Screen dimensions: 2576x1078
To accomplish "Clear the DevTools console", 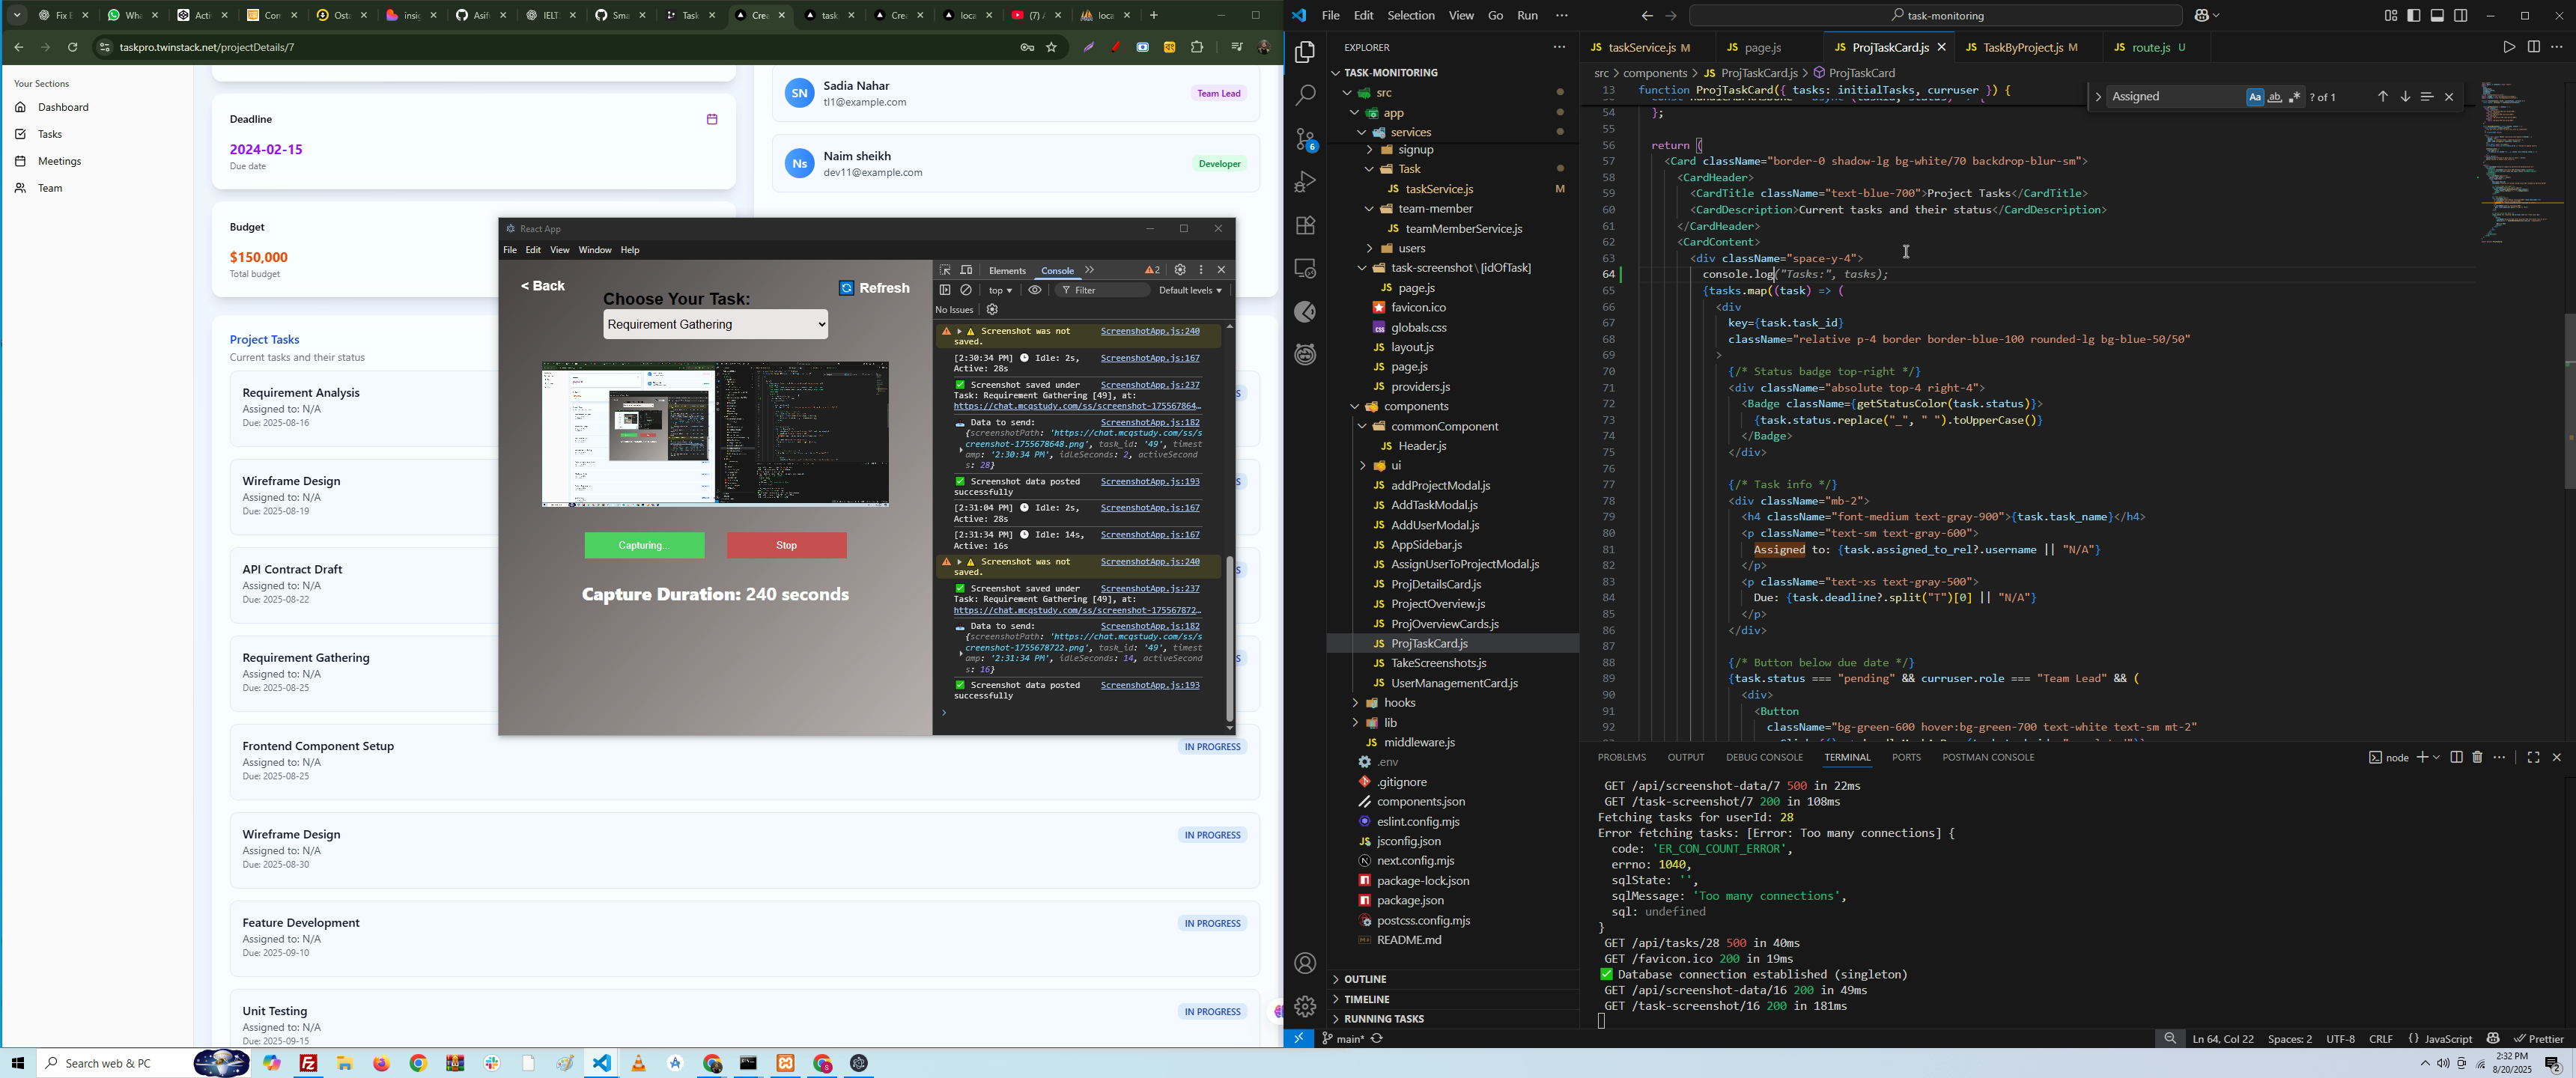I will pos(966,290).
